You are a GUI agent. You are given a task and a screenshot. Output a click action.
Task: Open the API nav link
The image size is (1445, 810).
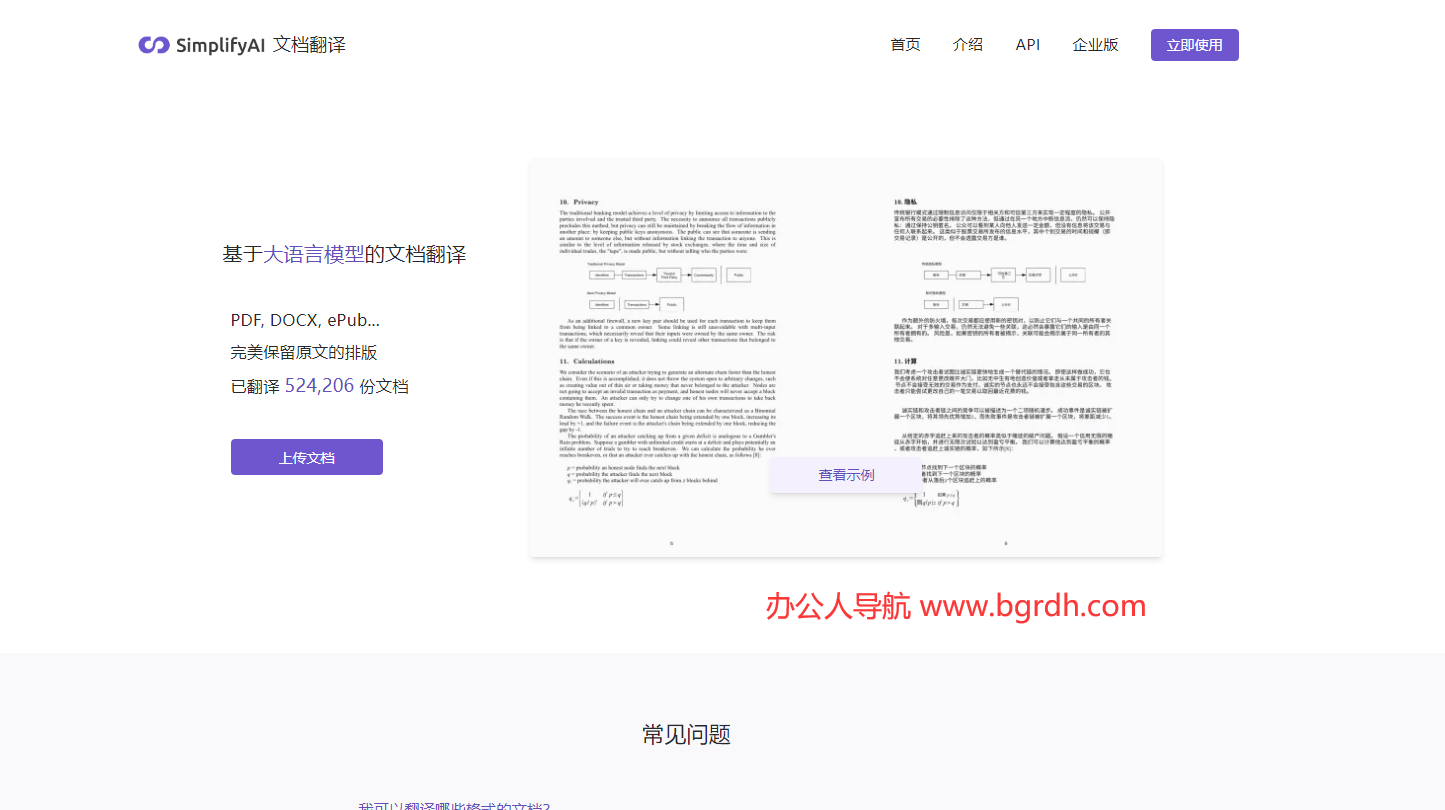(x=1027, y=45)
